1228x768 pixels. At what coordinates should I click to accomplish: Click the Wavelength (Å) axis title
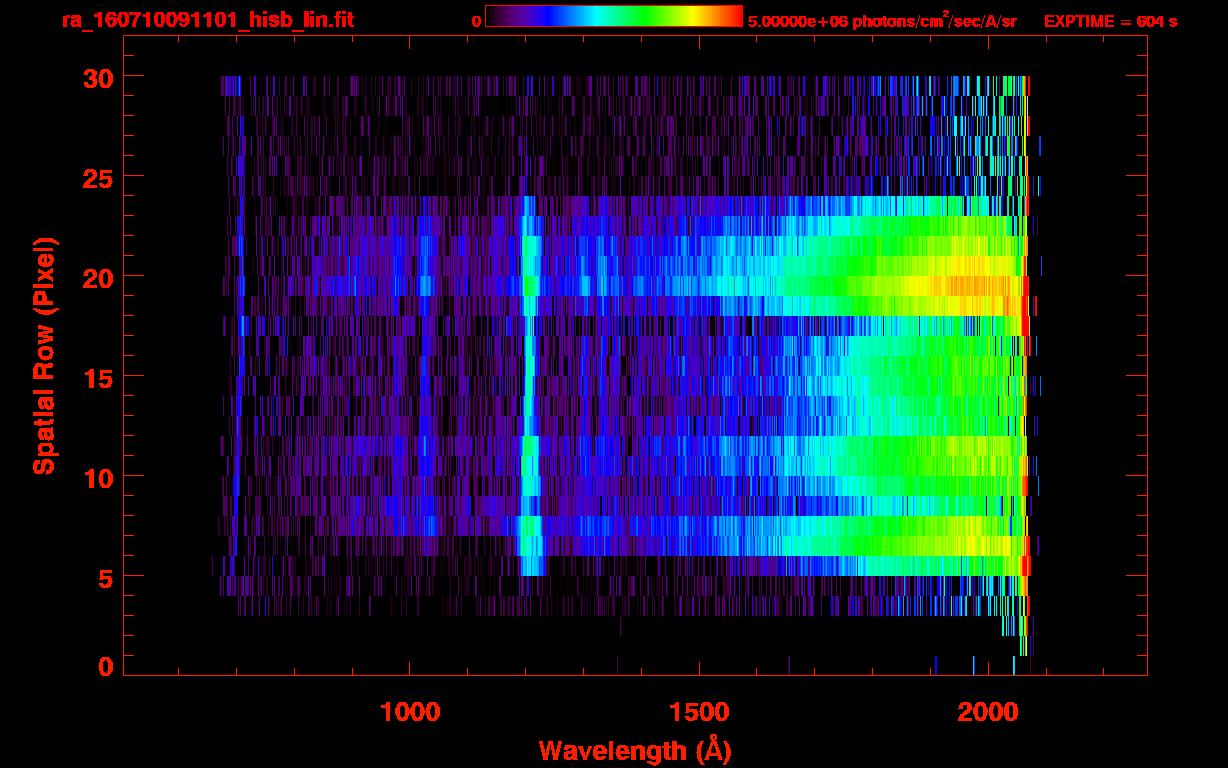click(x=634, y=750)
